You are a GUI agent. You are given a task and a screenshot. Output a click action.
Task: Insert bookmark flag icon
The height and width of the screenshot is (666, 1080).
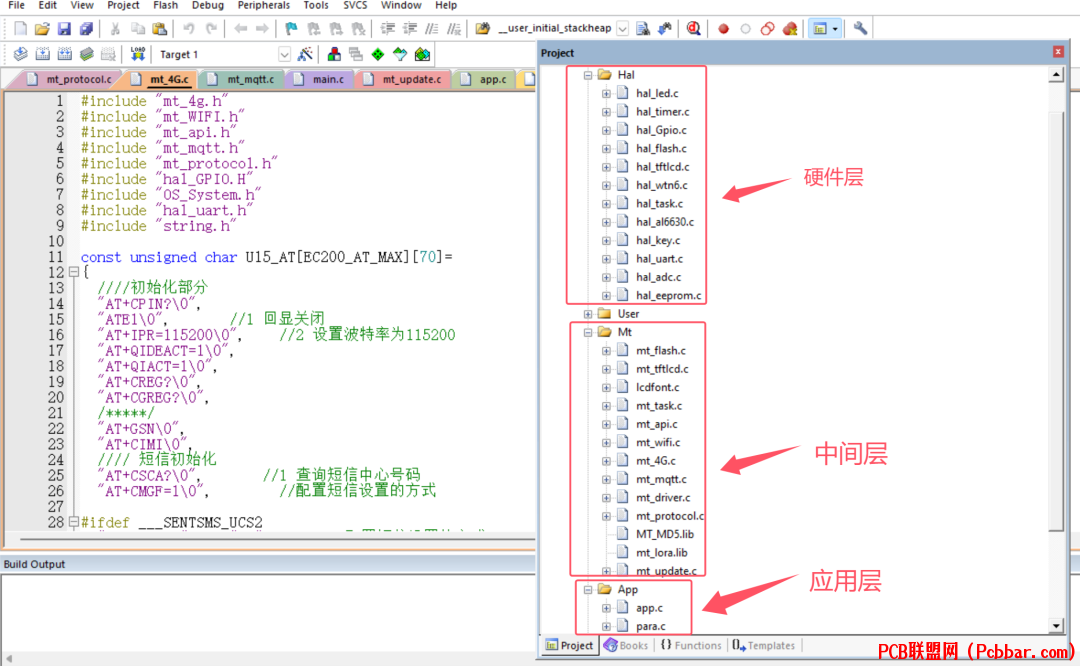click(x=291, y=28)
